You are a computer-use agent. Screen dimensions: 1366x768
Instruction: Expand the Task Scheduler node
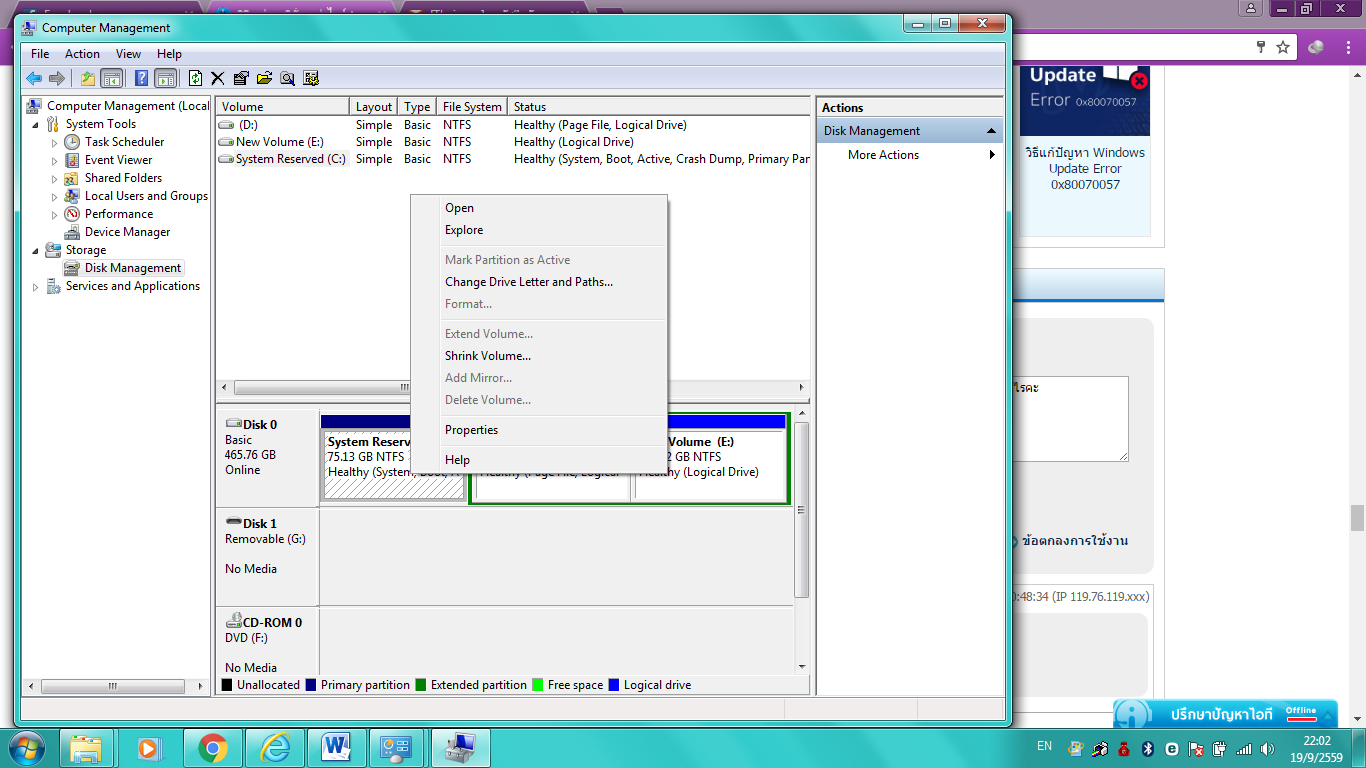point(55,142)
